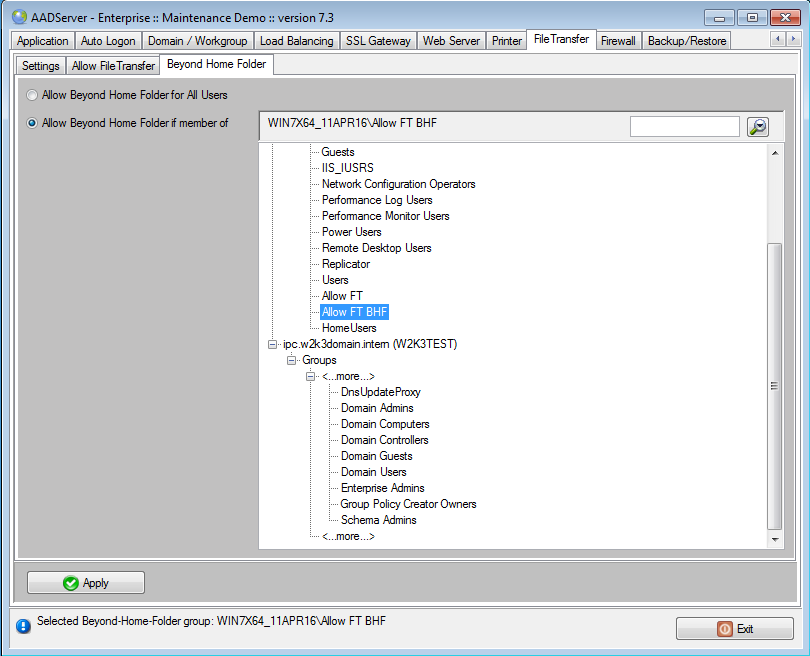Click the magnifier search icon button
Screen dimensions: 810x656
[x=758, y=126]
